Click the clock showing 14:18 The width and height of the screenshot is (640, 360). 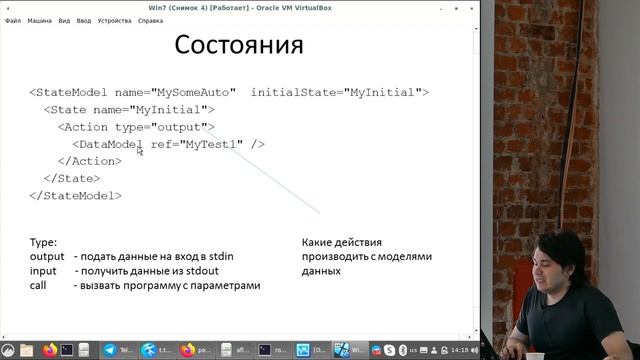pyautogui.click(x=460, y=350)
